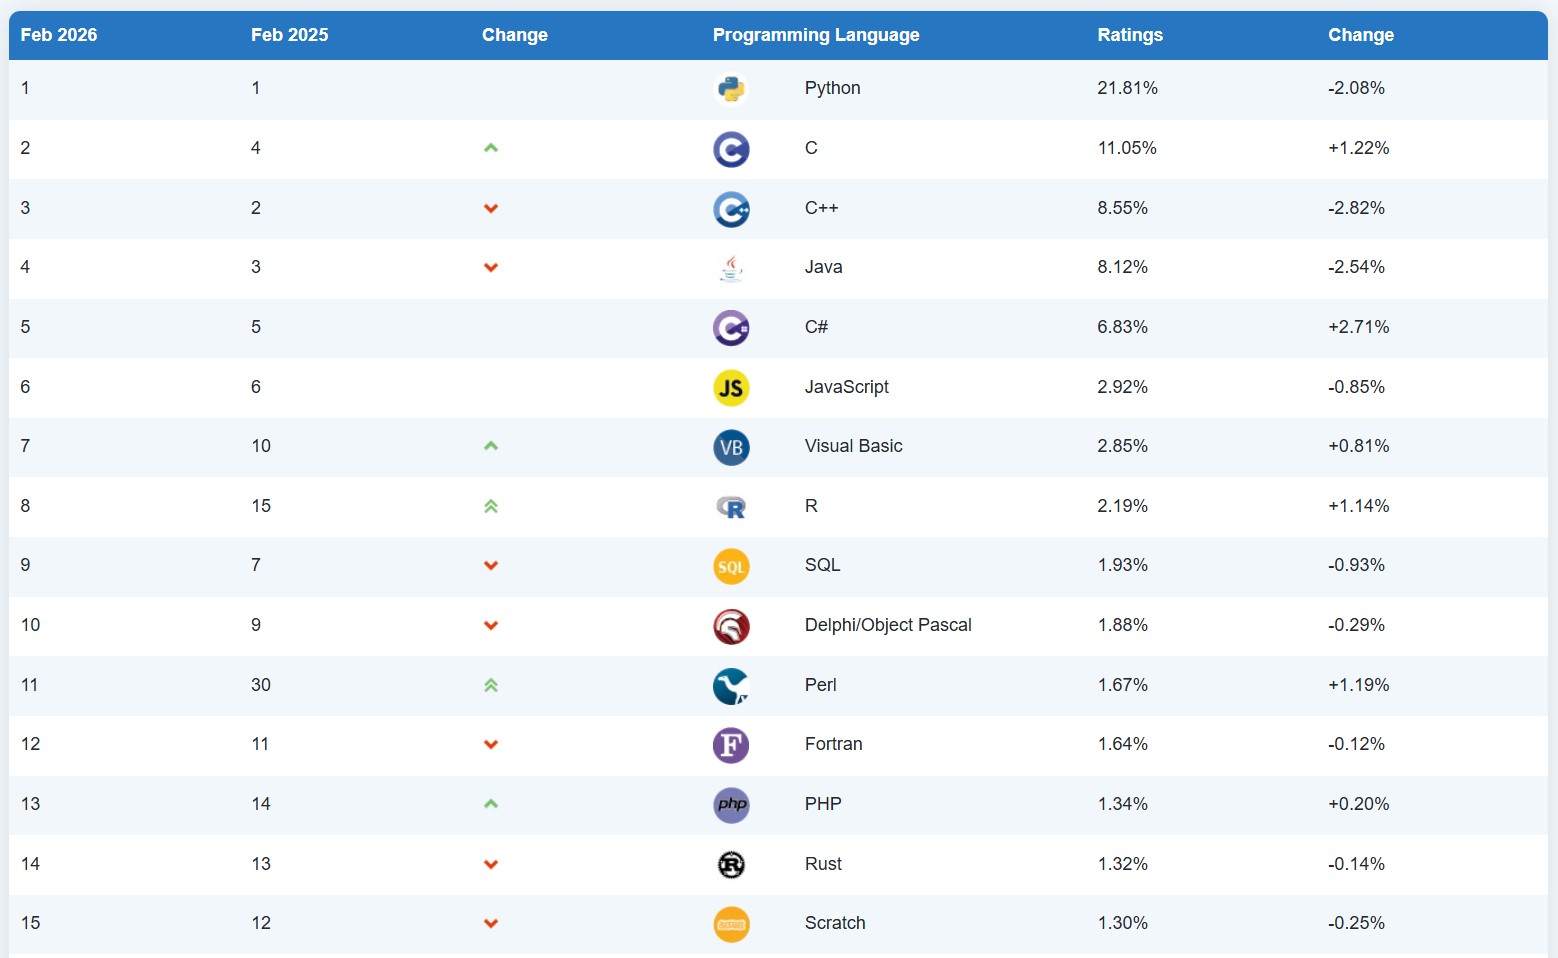Click the green up arrow in C row
1558x958 pixels.
(x=491, y=148)
